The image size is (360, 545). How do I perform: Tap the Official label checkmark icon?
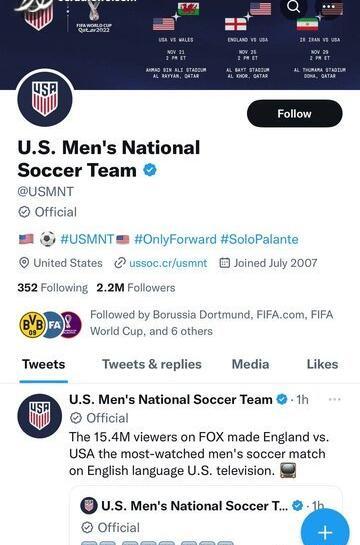point(24,212)
